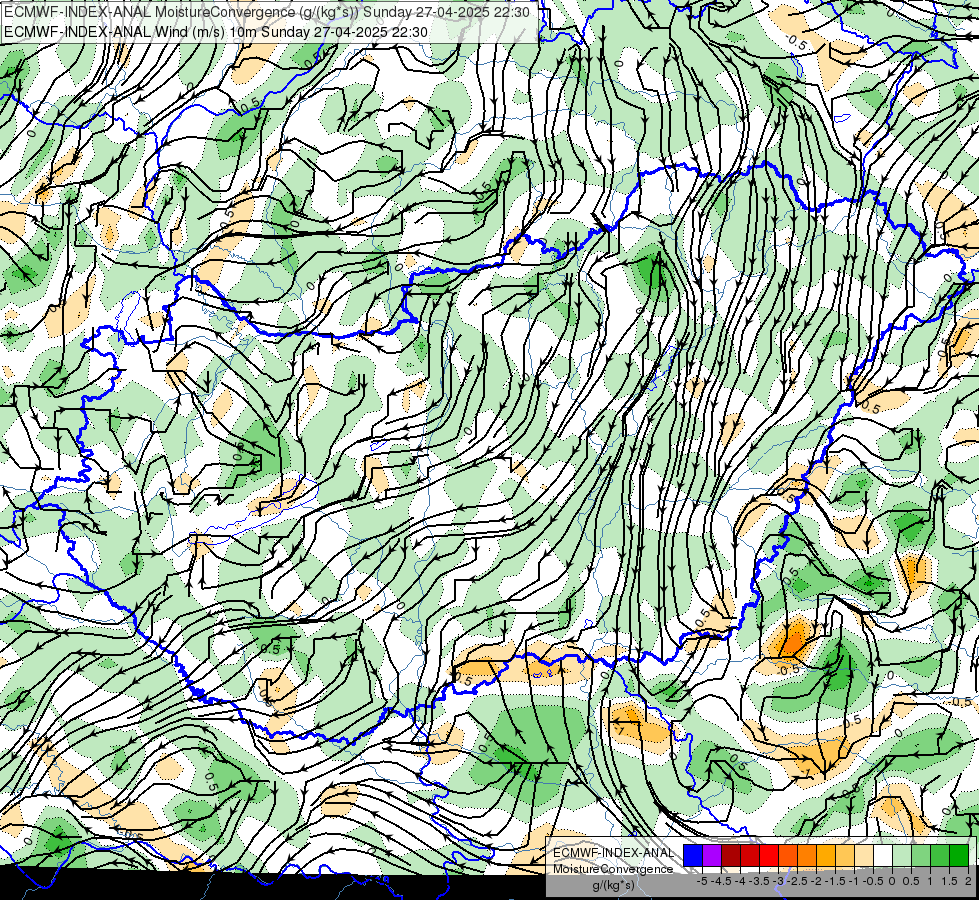Pick the palest green swatch between 0 and 0.5
979x900 pixels.
point(902,855)
